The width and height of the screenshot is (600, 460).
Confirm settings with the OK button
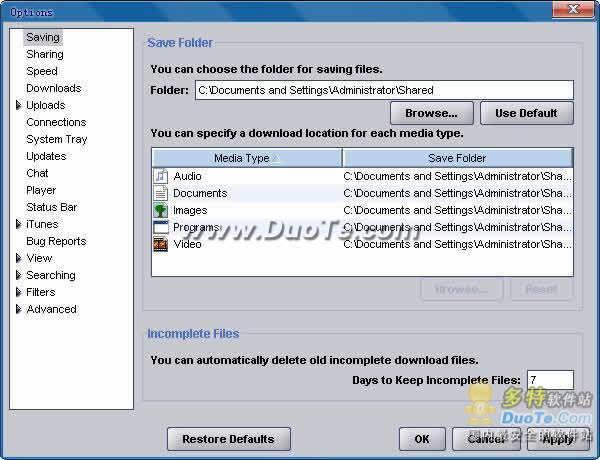[x=422, y=439]
